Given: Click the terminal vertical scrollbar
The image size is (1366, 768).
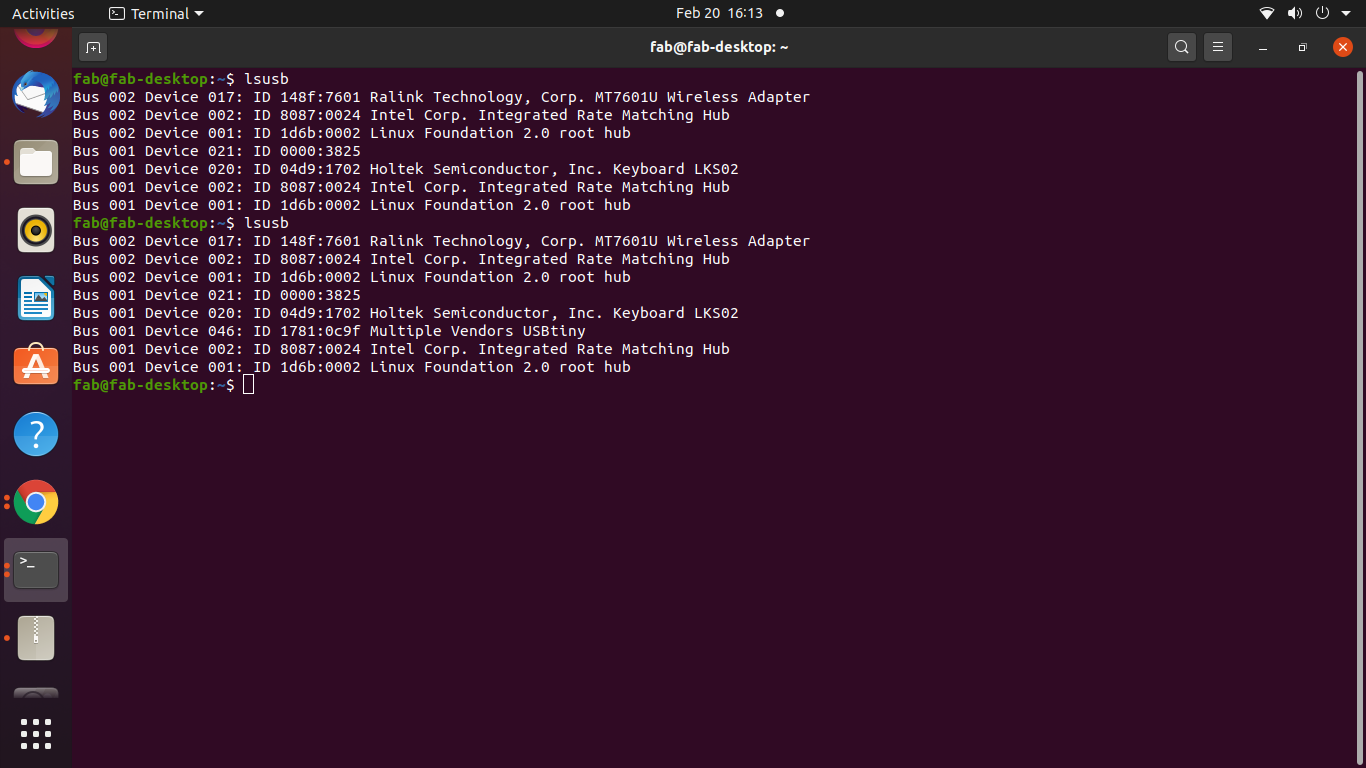Looking at the screenshot, I should 1360,415.
